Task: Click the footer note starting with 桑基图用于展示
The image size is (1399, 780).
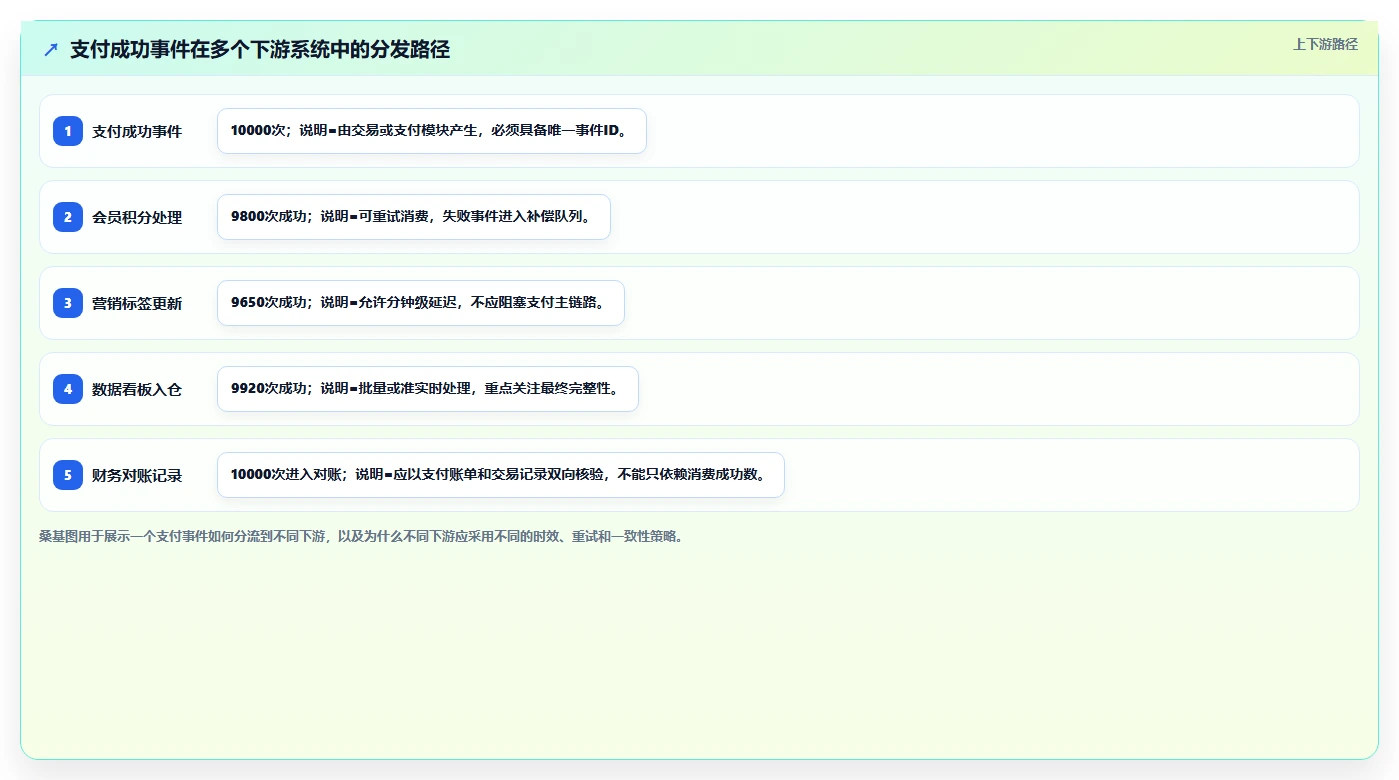Action: [361, 536]
